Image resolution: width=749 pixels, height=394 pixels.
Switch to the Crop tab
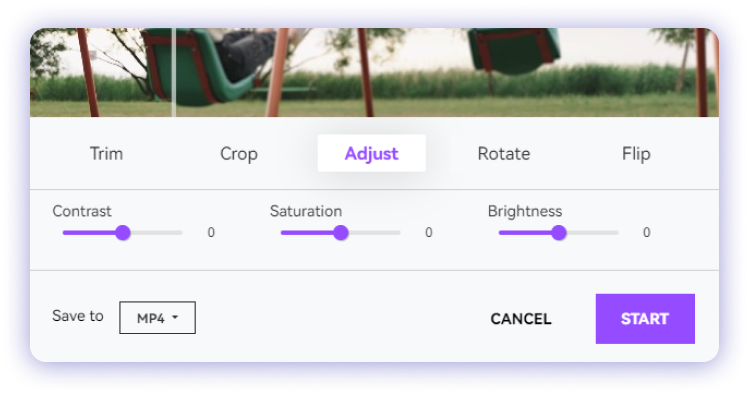pyautogui.click(x=239, y=153)
